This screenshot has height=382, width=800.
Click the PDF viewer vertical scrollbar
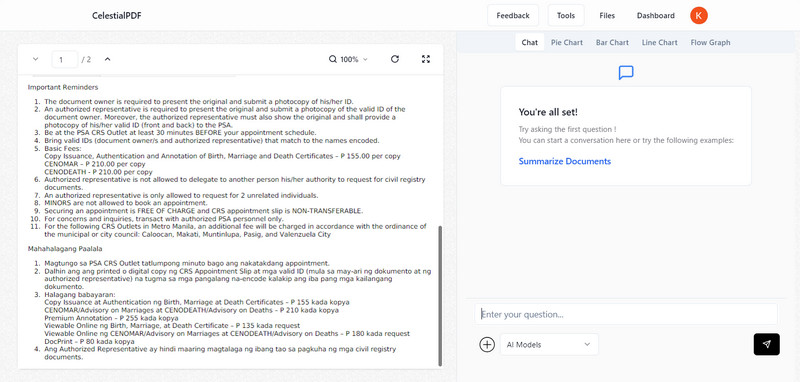440,296
